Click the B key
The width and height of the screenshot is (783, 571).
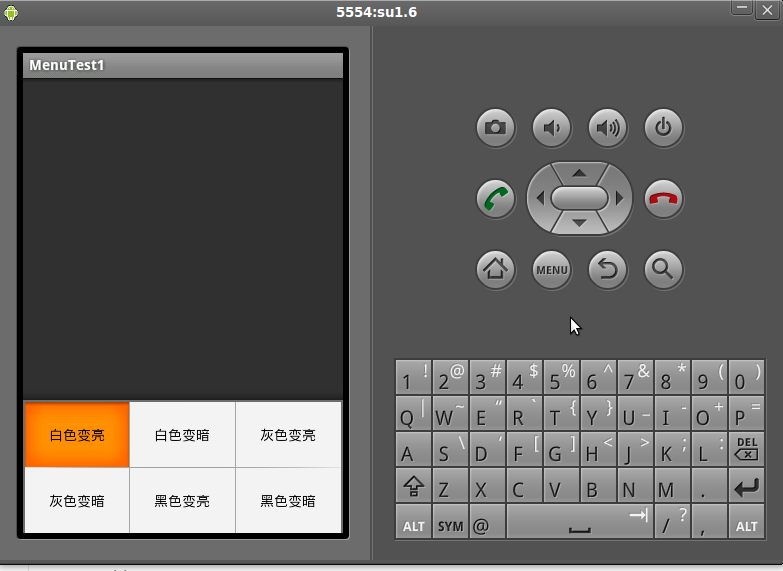(x=598, y=485)
